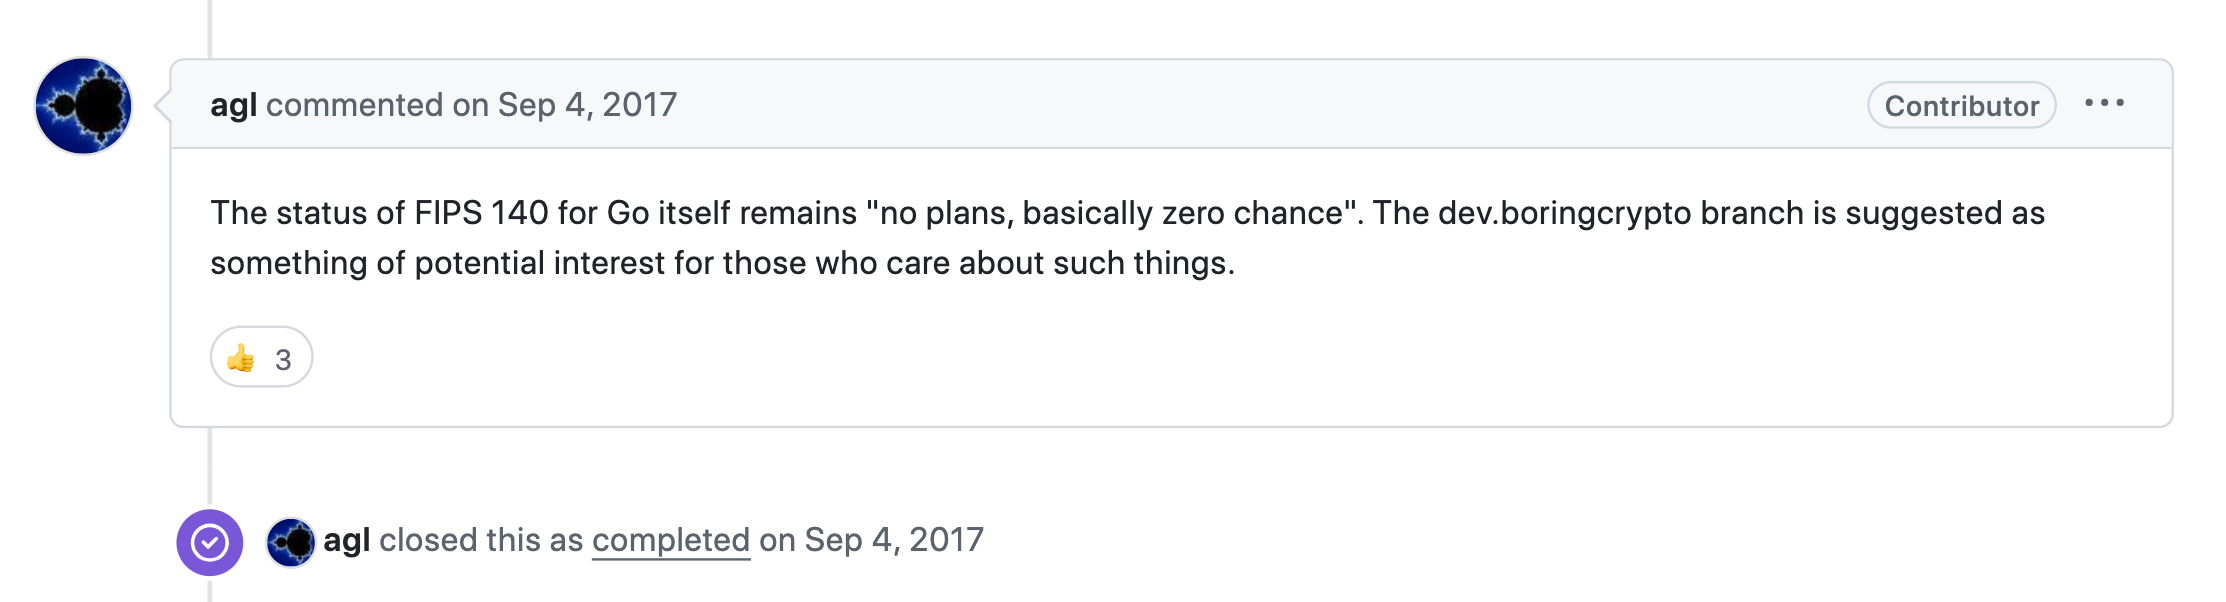This screenshot has height=602, width=2226.
Task: Click agl username in closed event line
Action: pos(347,540)
